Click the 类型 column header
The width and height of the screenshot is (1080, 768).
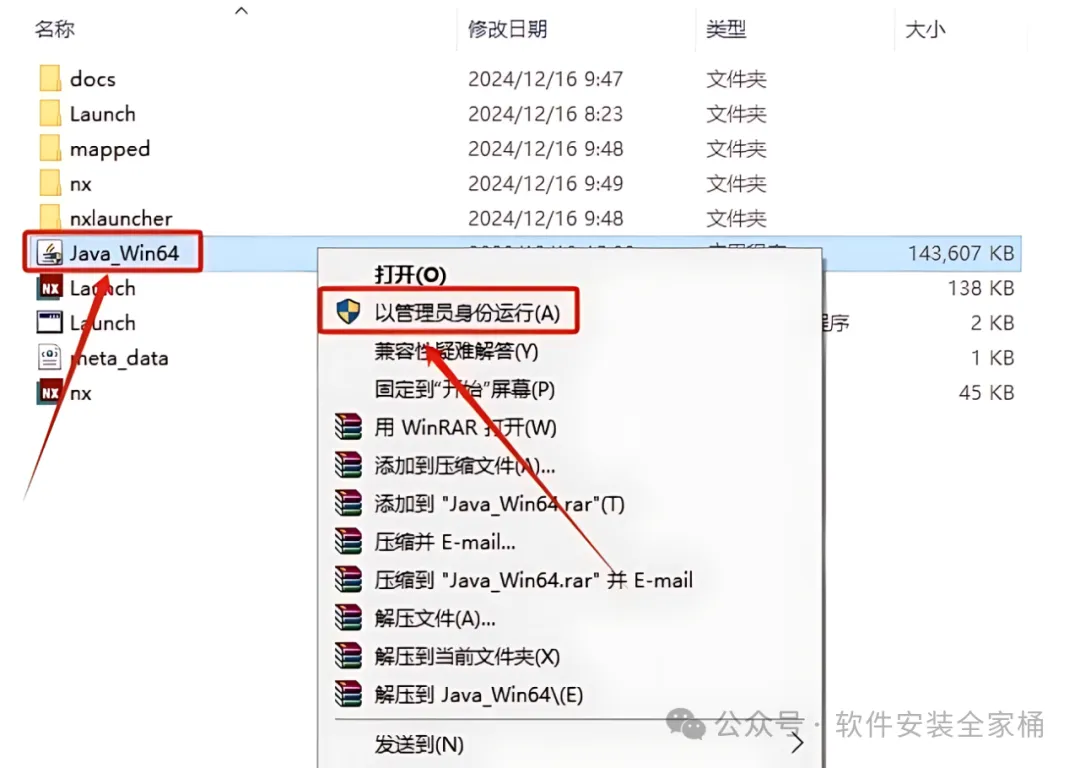pyautogui.click(x=725, y=29)
